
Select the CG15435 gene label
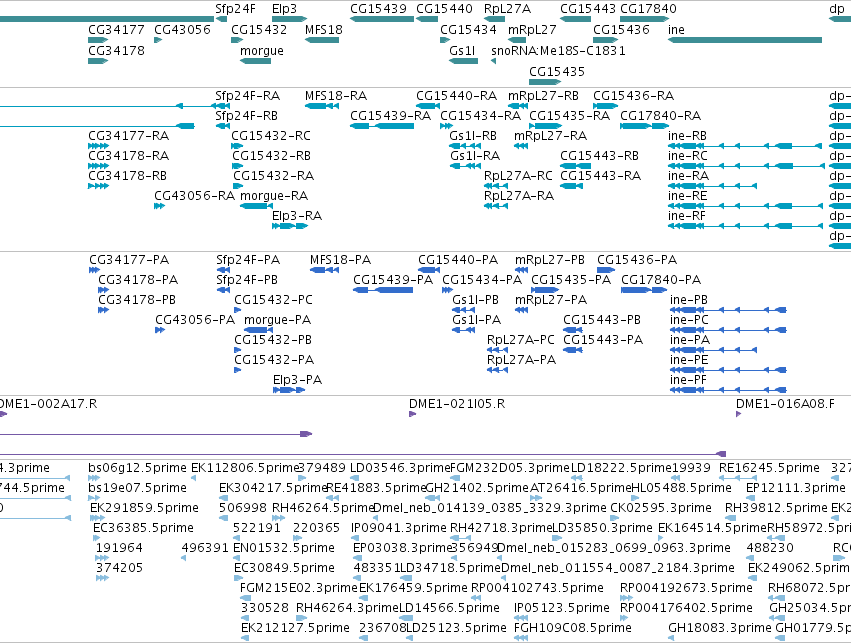(557, 71)
